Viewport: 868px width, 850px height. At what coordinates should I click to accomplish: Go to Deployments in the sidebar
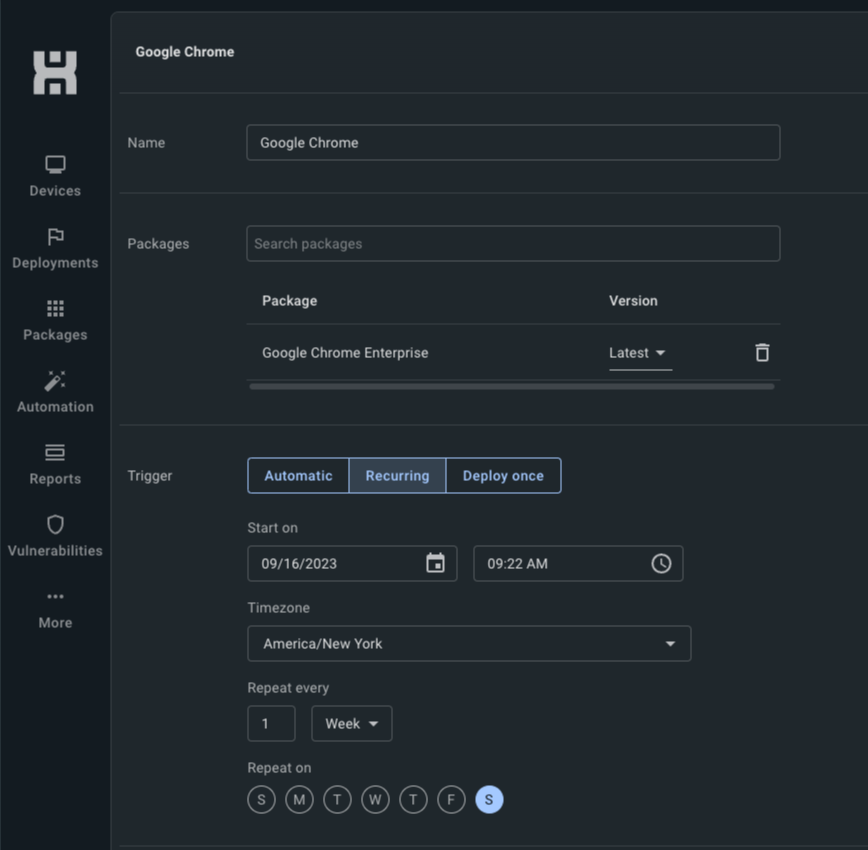coord(55,248)
